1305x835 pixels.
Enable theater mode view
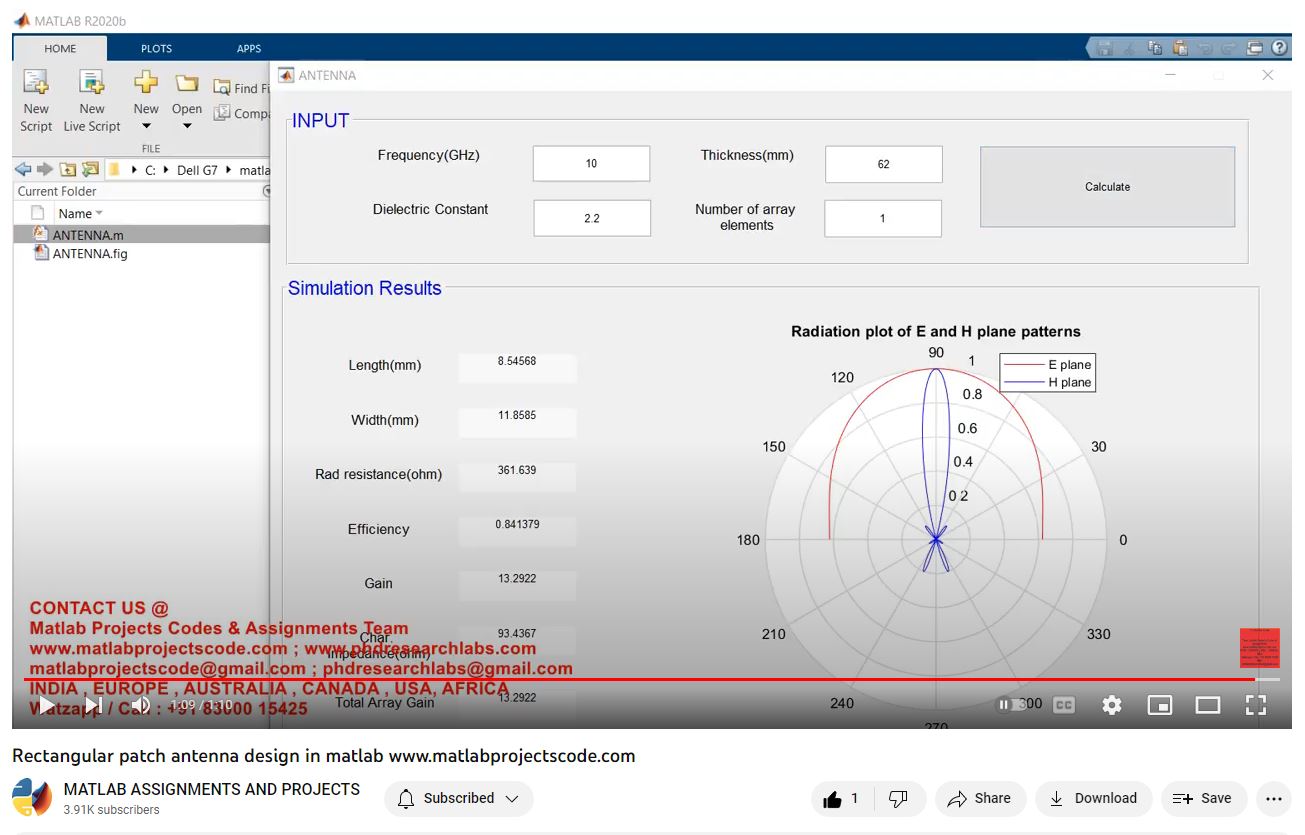(1208, 705)
